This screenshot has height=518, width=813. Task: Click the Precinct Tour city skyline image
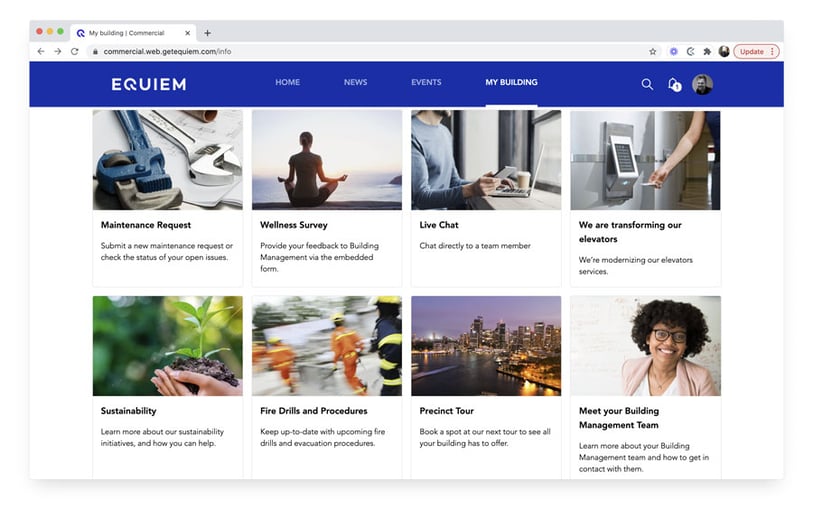[486, 345]
